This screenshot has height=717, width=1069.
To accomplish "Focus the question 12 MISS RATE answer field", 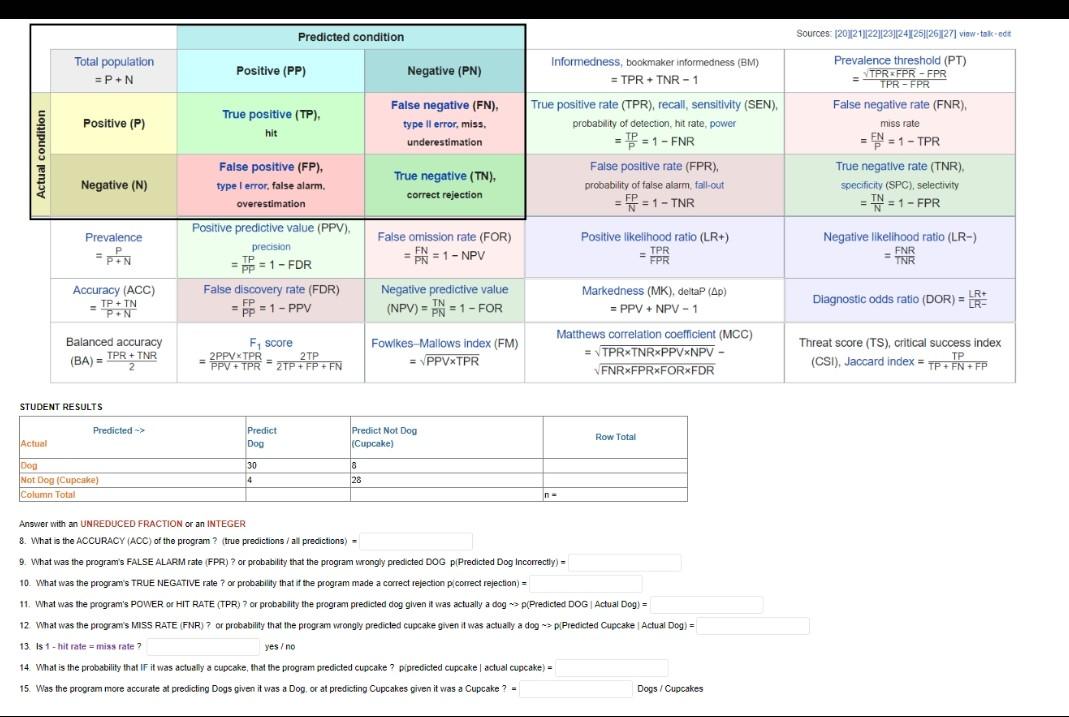I will pyautogui.click(x=753, y=626).
